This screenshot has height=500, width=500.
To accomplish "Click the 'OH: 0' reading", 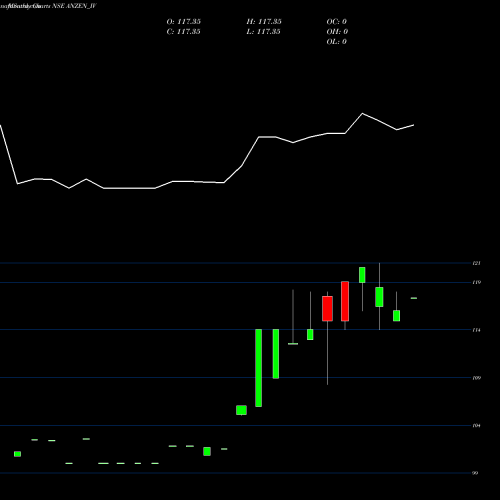I will pos(337,32).
